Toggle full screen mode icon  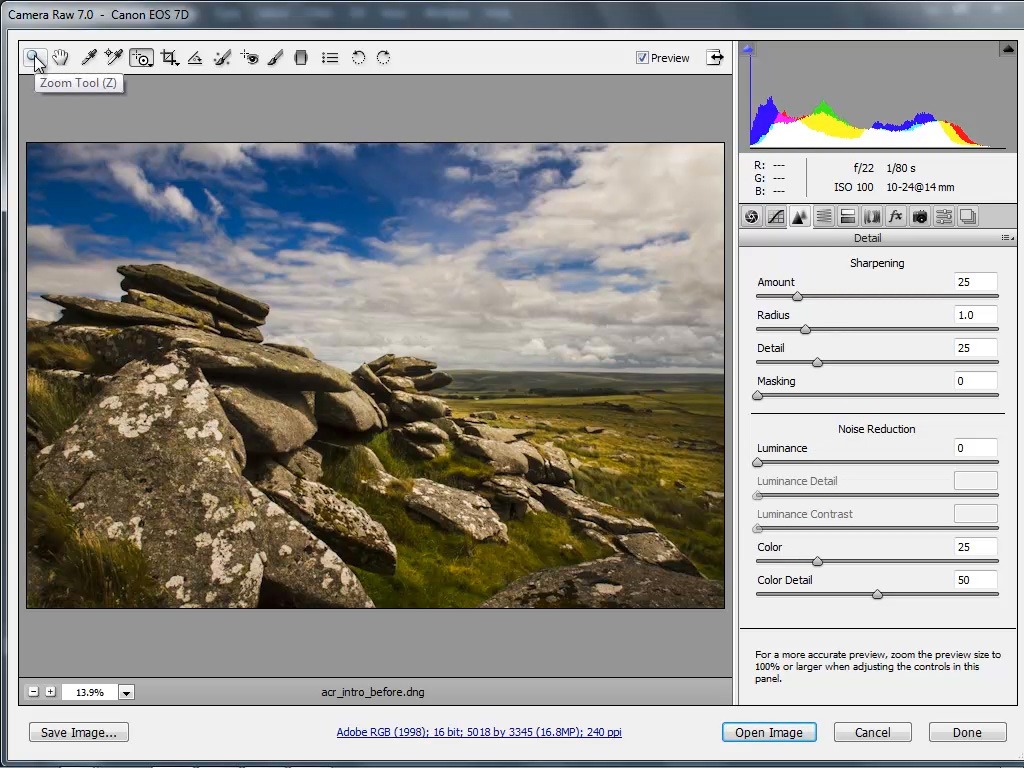click(x=715, y=57)
